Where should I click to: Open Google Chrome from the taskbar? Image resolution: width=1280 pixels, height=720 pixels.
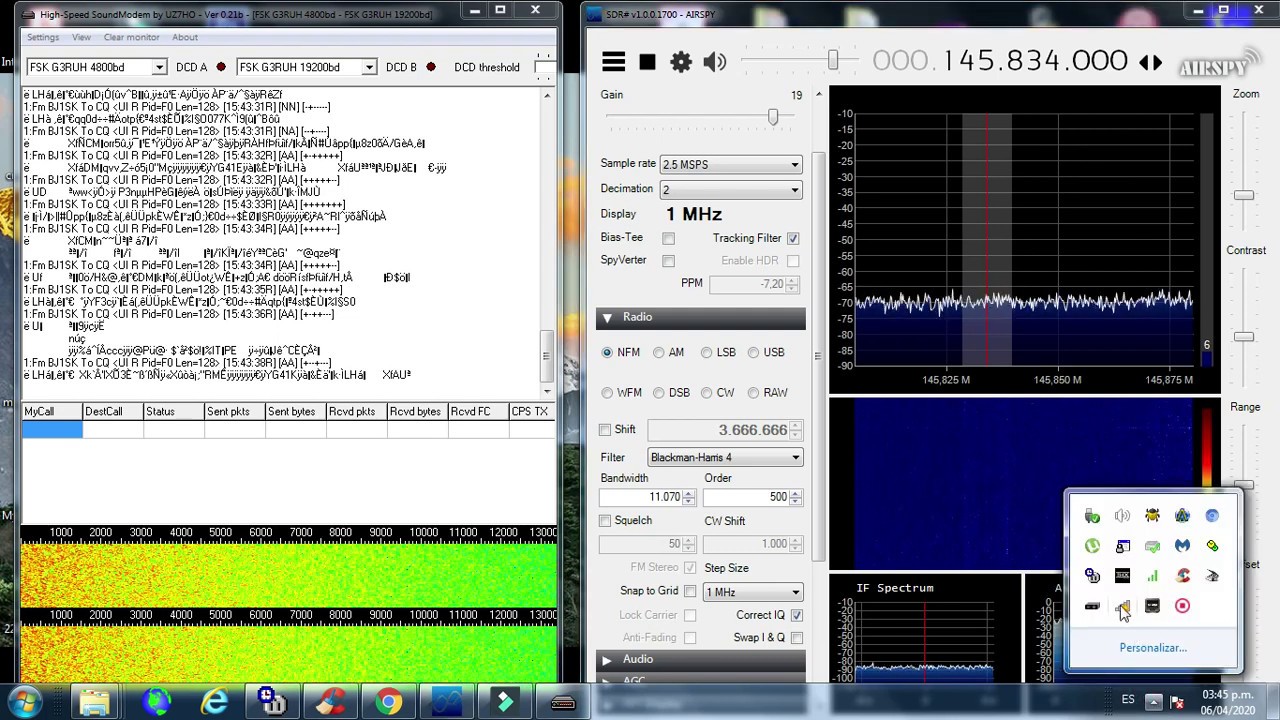pyautogui.click(x=389, y=702)
